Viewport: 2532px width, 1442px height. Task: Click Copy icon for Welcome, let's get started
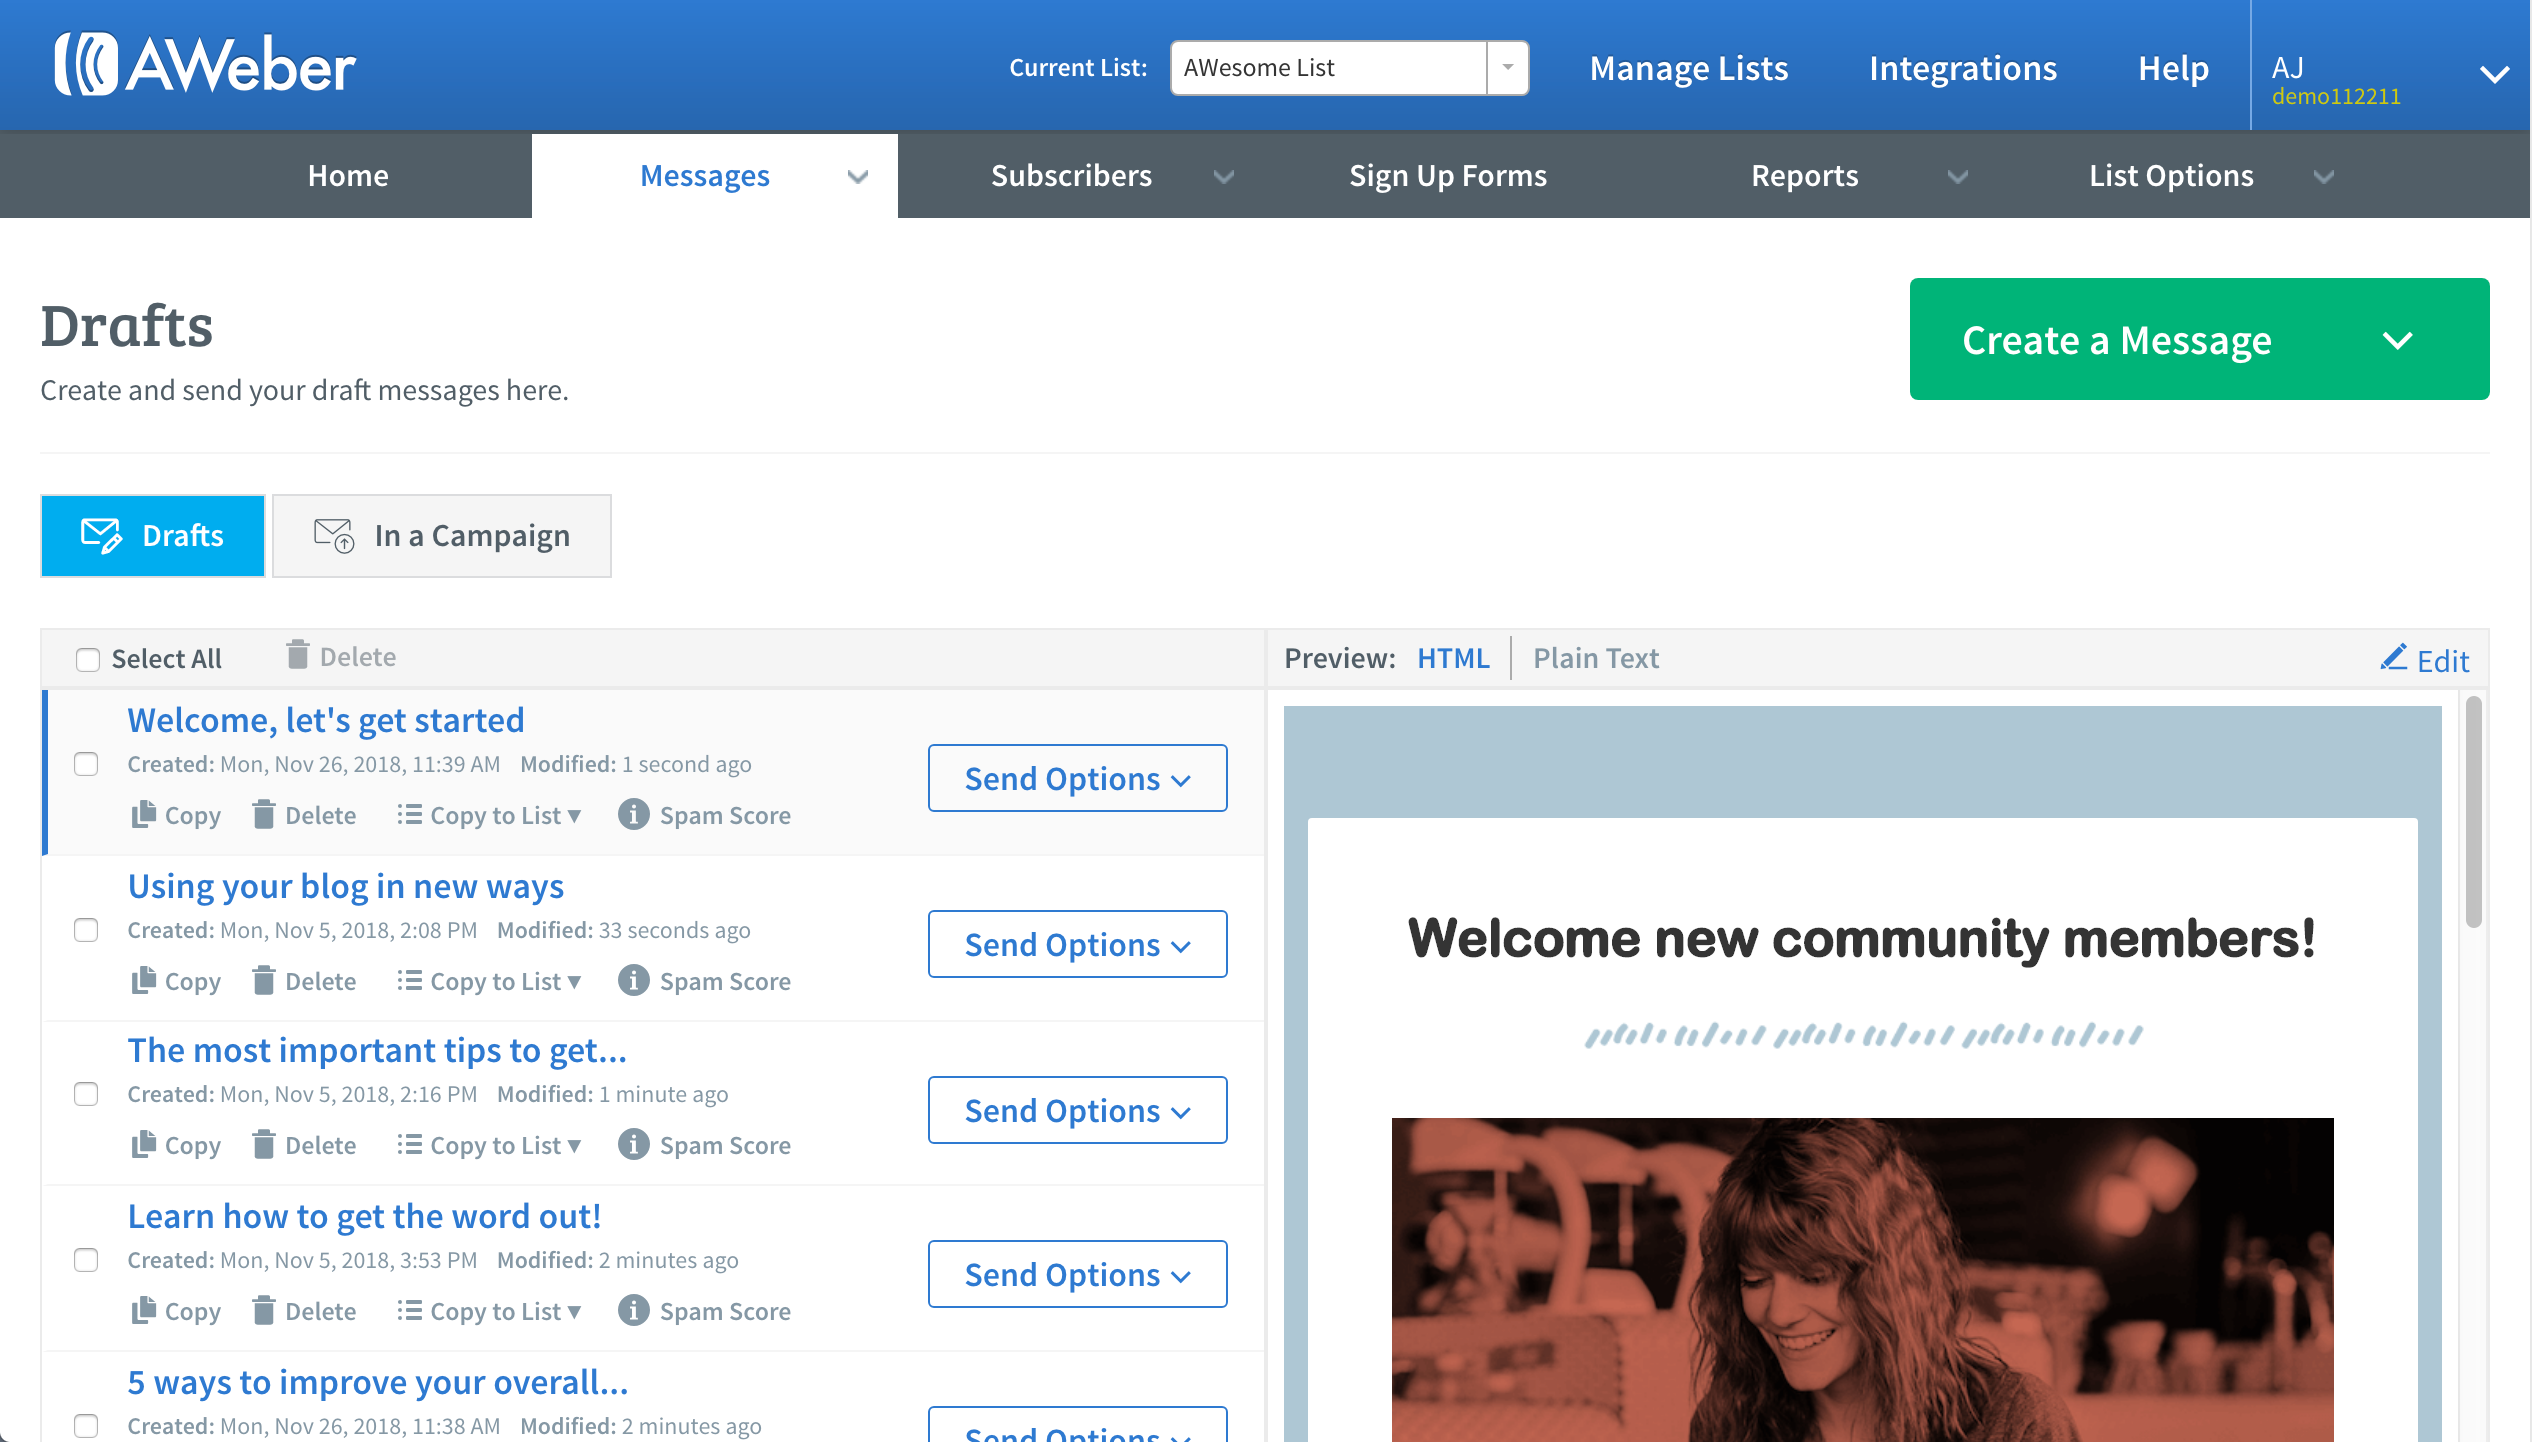pos(143,814)
